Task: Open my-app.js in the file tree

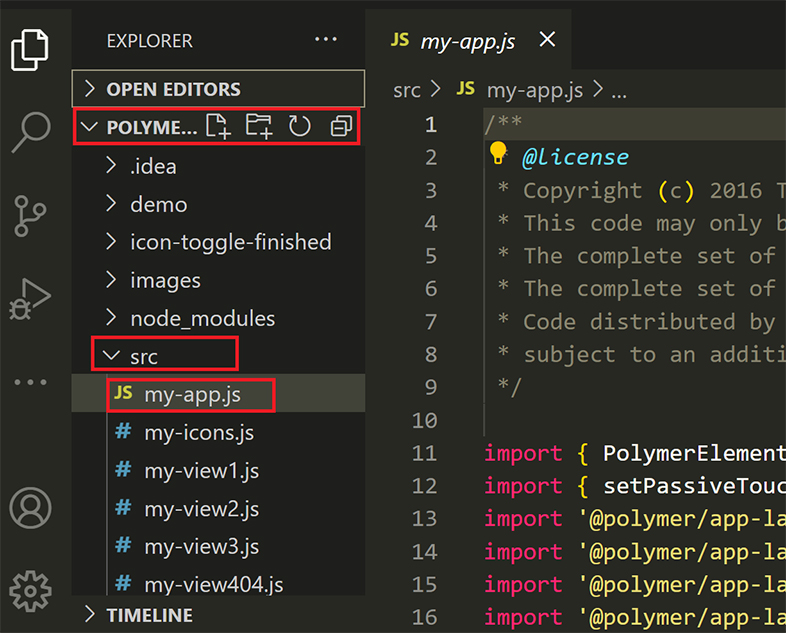Action: (x=219, y=394)
